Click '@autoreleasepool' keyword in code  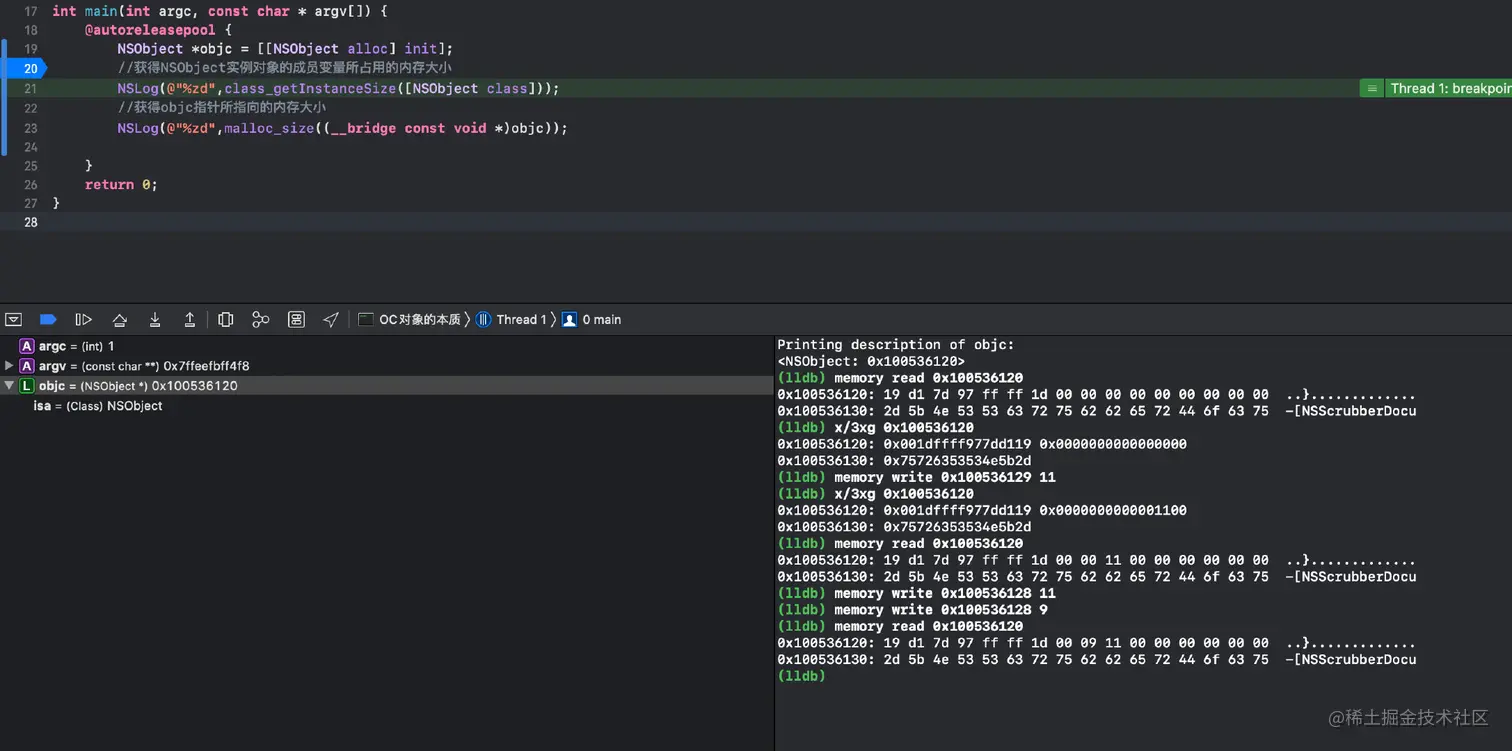(150, 30)
